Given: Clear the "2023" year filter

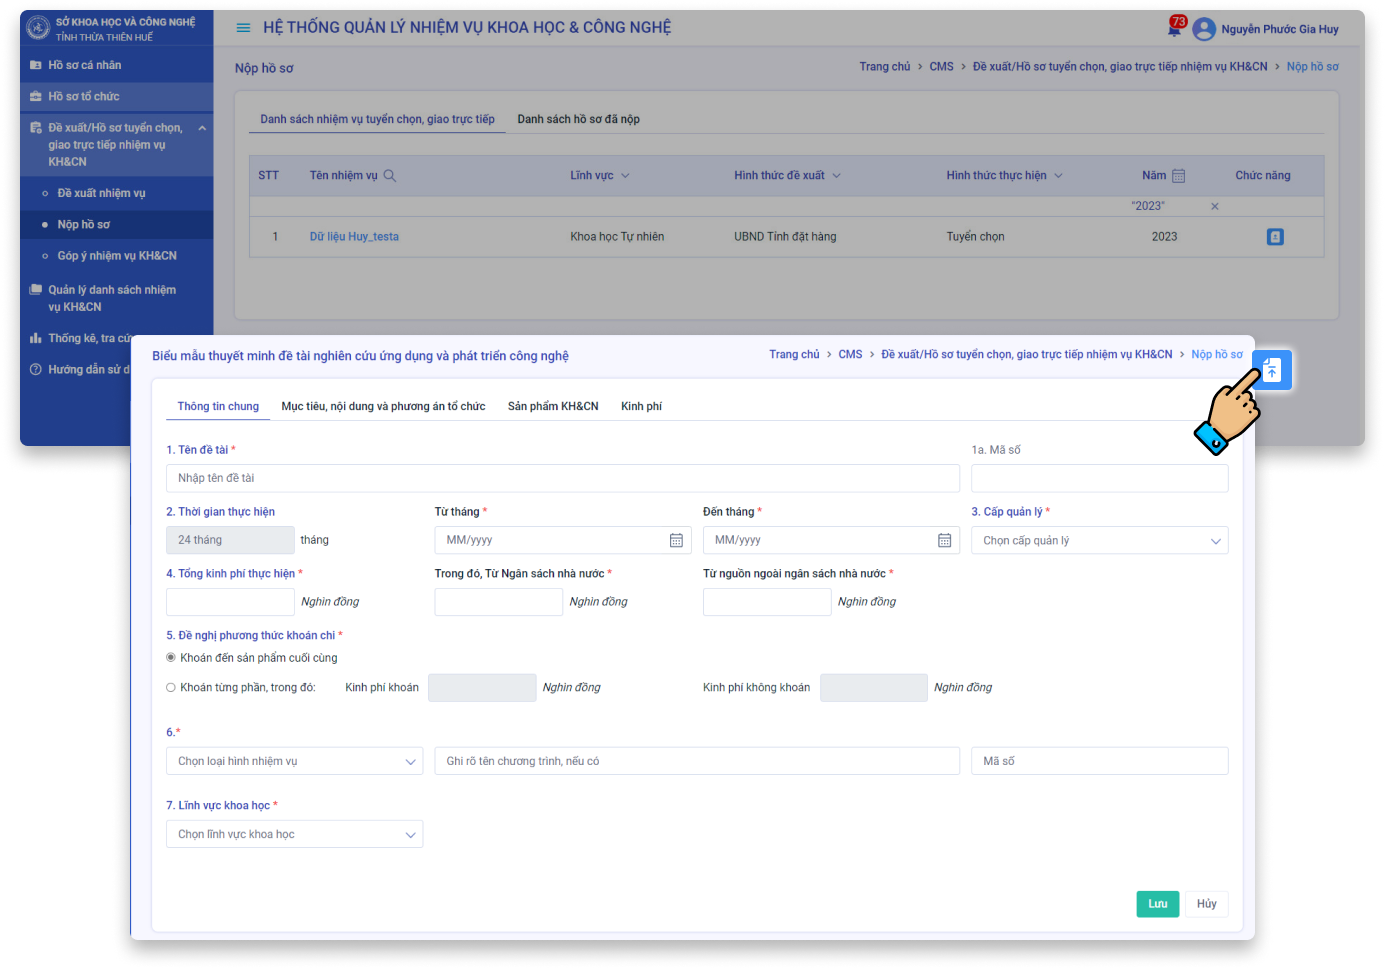Looking at the screenshot, I should pos(1215,206).
